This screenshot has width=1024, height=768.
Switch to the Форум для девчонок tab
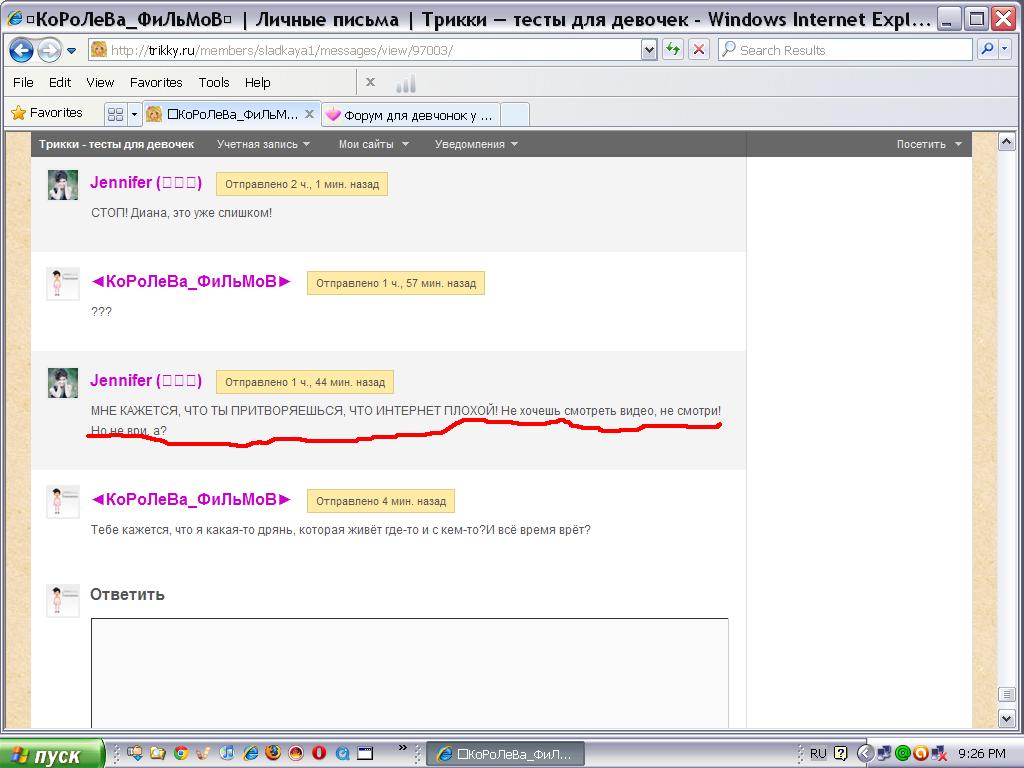[x=411, y=115]
